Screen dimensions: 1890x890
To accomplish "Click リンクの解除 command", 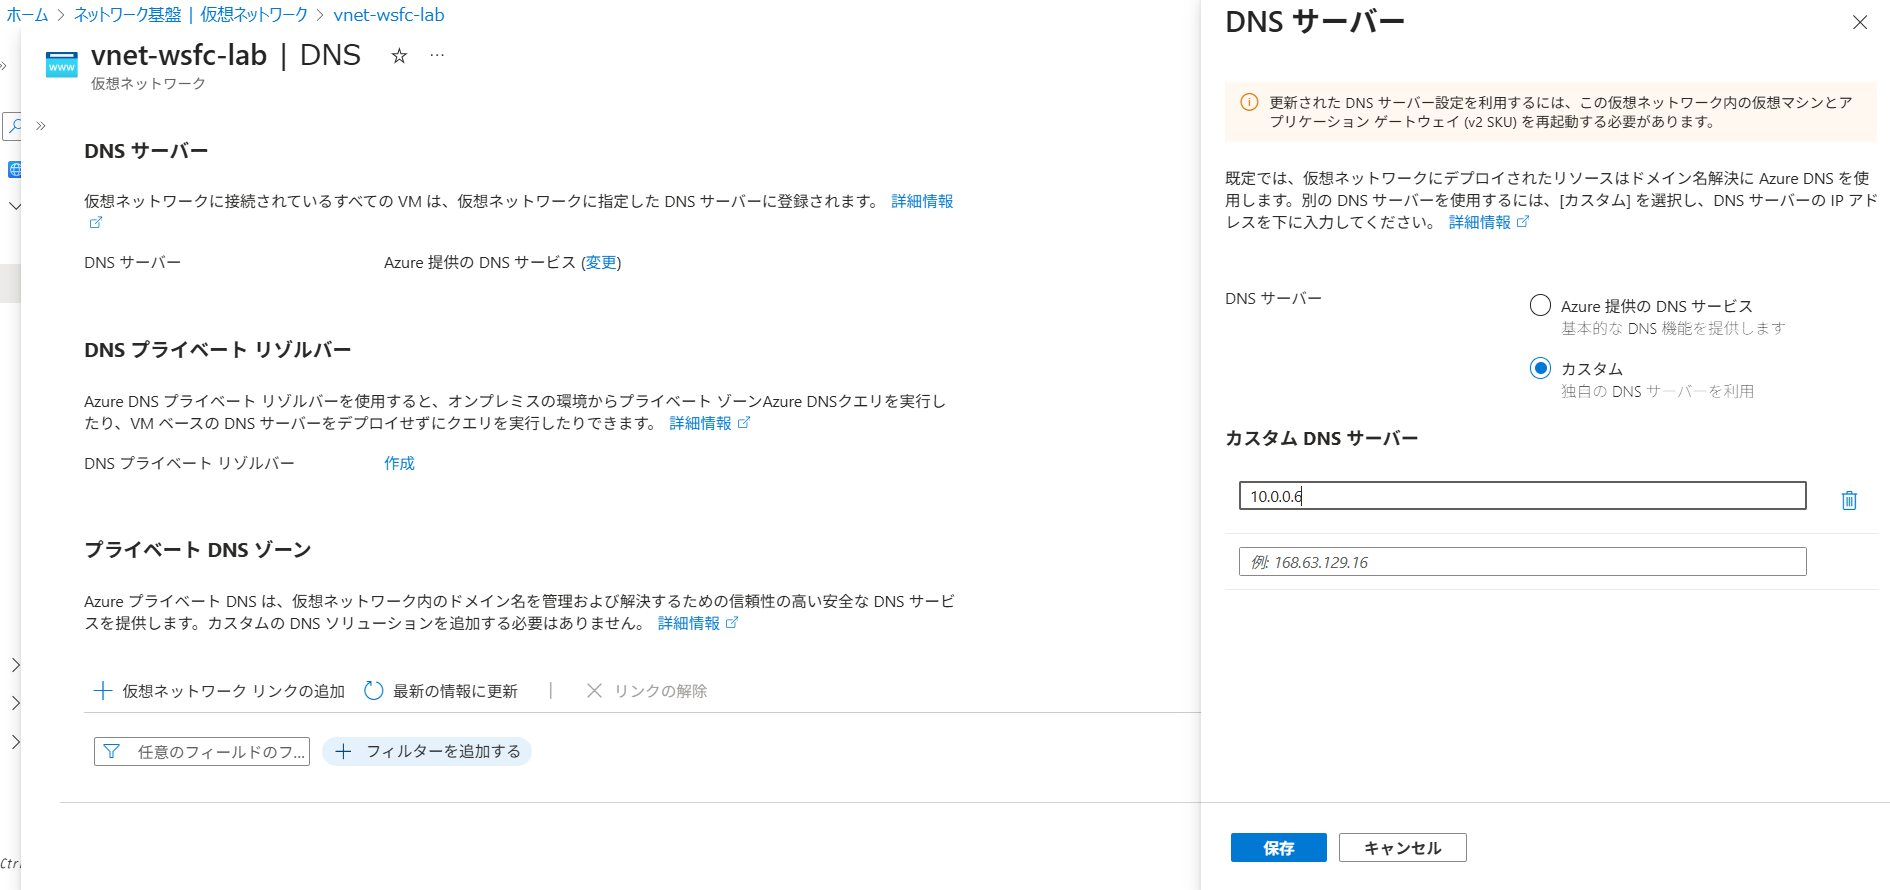I will point(646,691).
